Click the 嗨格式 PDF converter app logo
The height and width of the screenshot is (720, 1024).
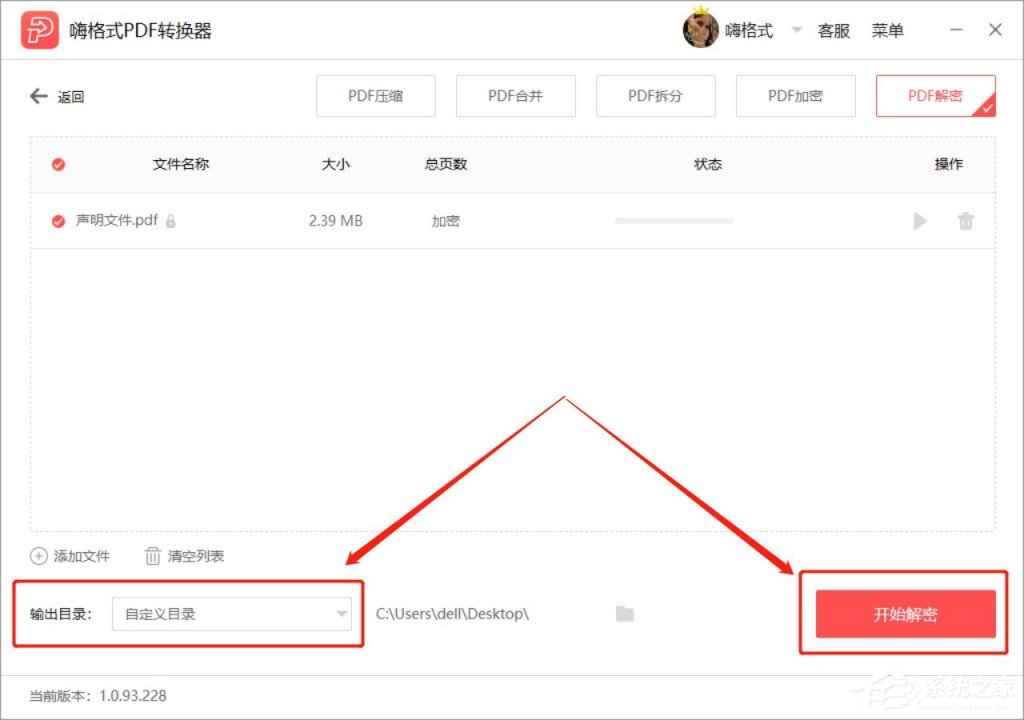38,29
